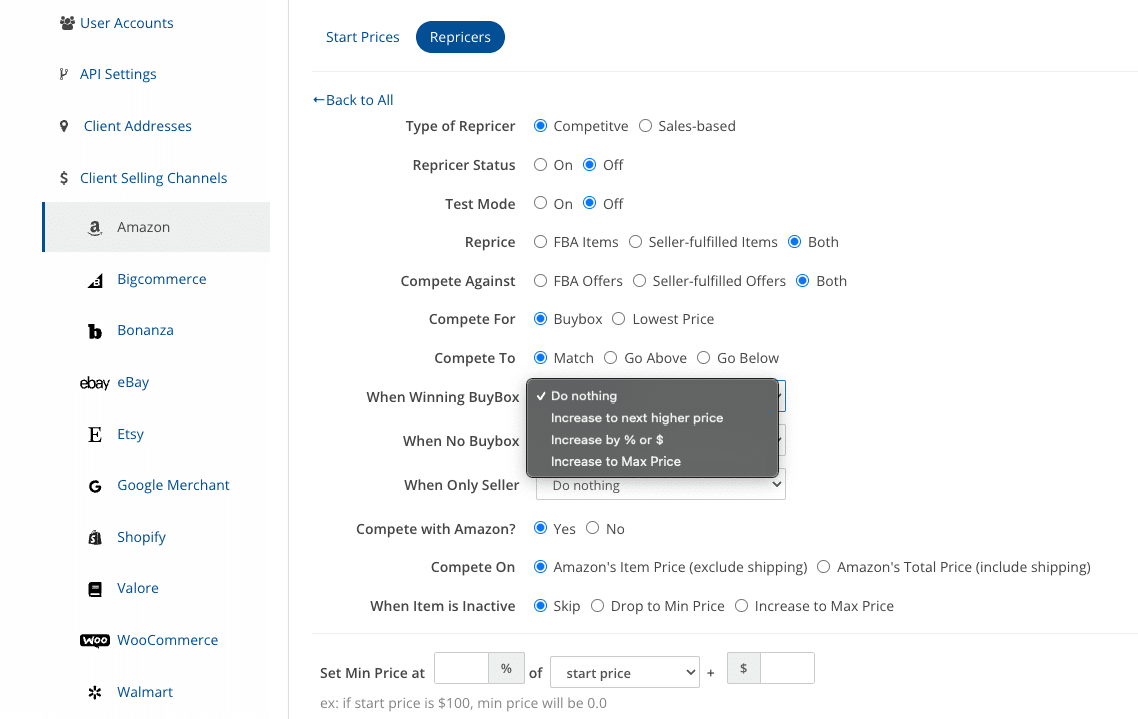The height and width of the screenshot is (719, 1138).
Task: Compete on Amazon's Total Price
Action: pos(823,567)
